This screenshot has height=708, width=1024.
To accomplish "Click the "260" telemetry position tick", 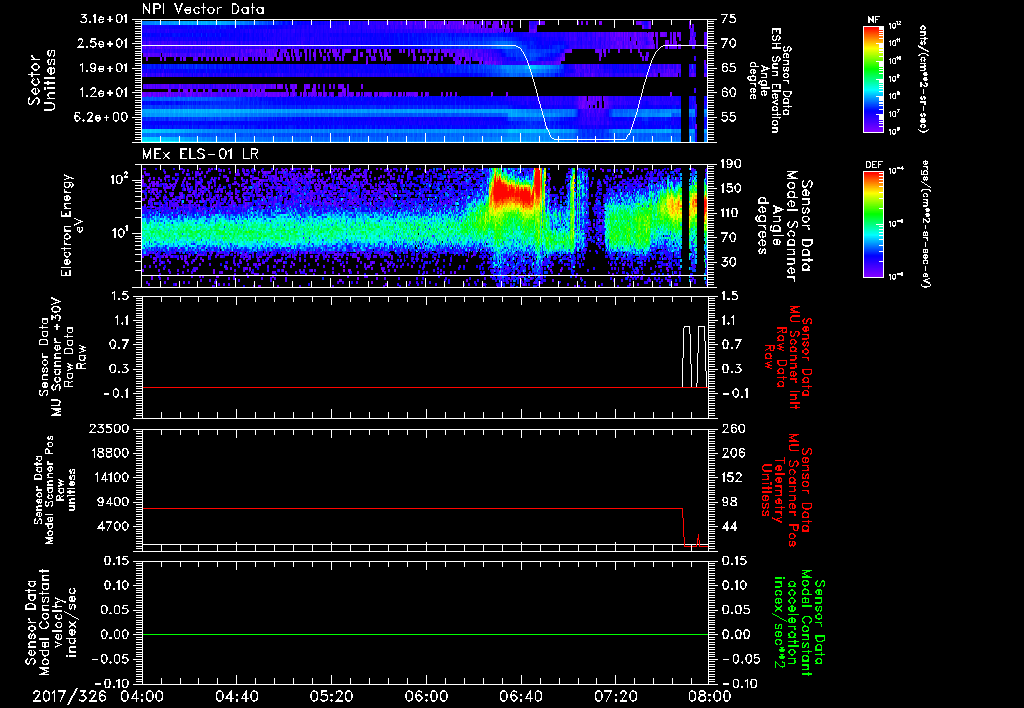I will [x=732, y=429].
